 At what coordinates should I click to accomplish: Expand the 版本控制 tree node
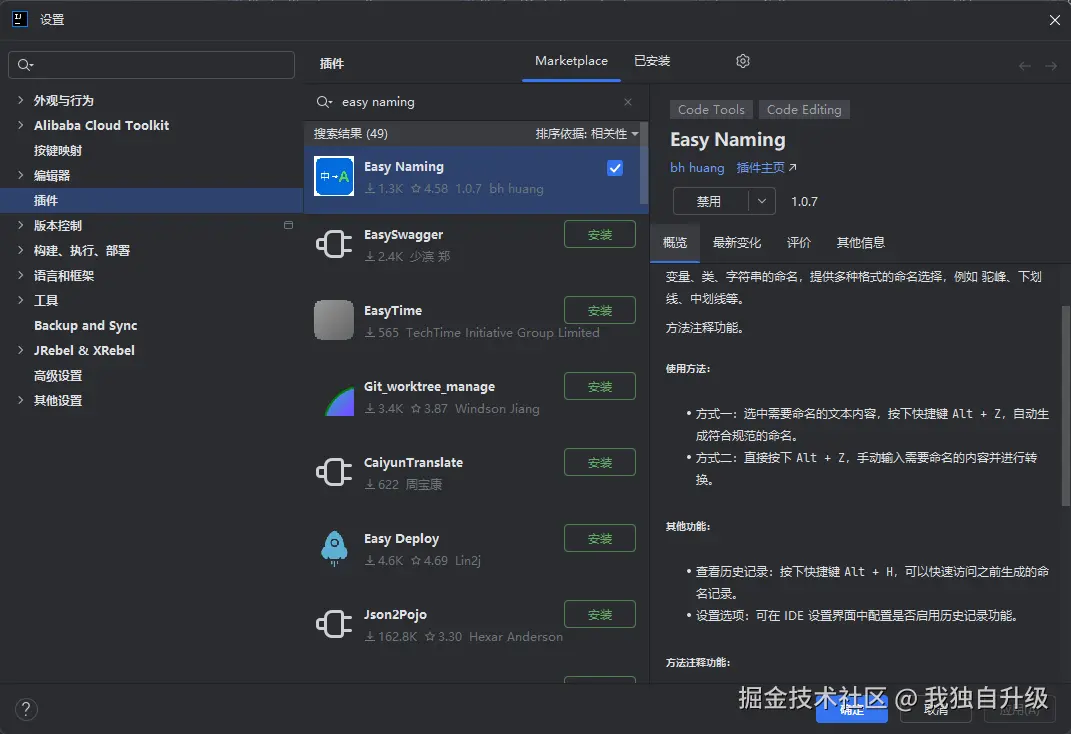click(x=20, y=225)
